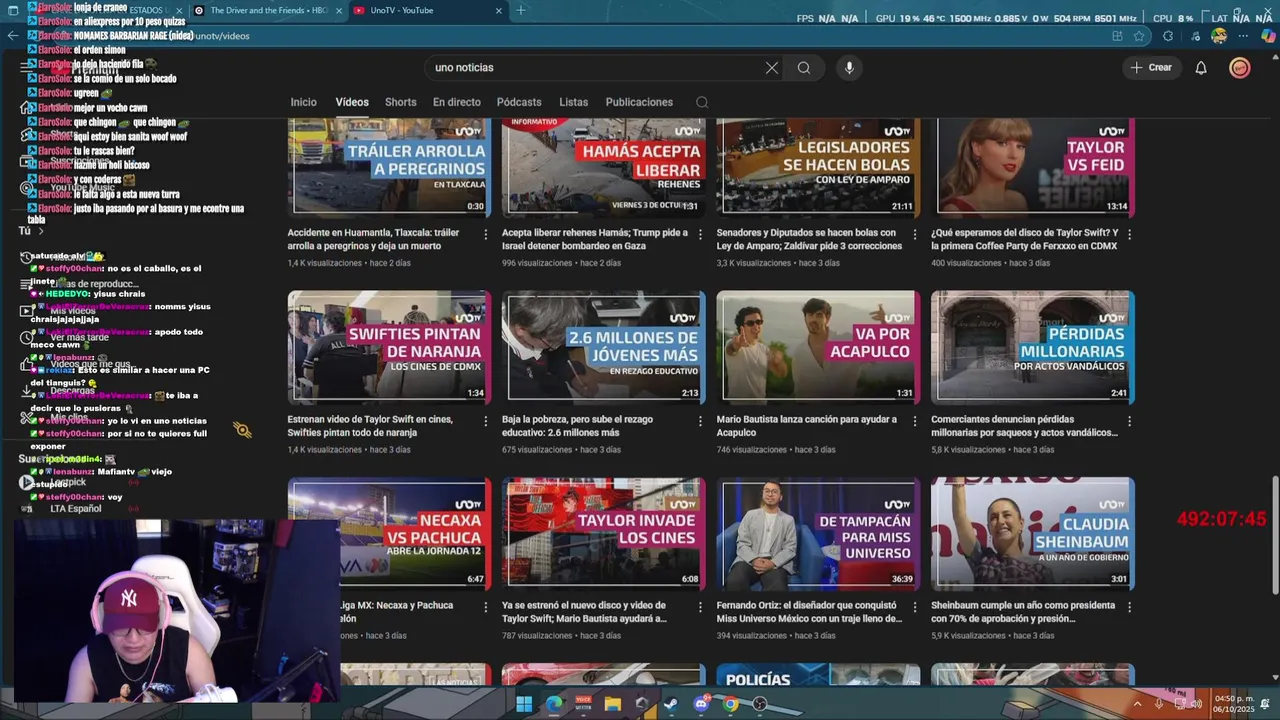Open the Legisladores se hacen bolas thumbnail

[x=818, y=166]
